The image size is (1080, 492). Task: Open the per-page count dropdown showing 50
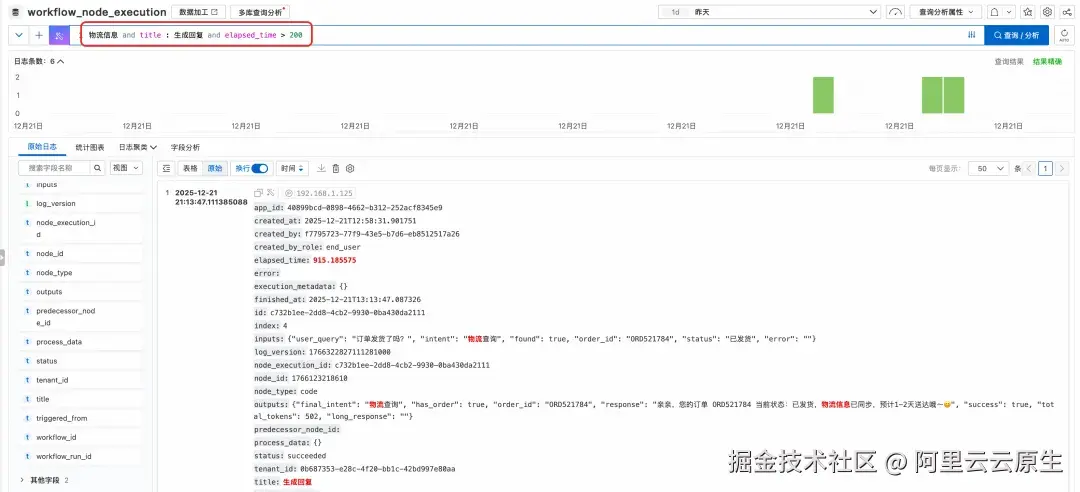[x=988, y=168]
